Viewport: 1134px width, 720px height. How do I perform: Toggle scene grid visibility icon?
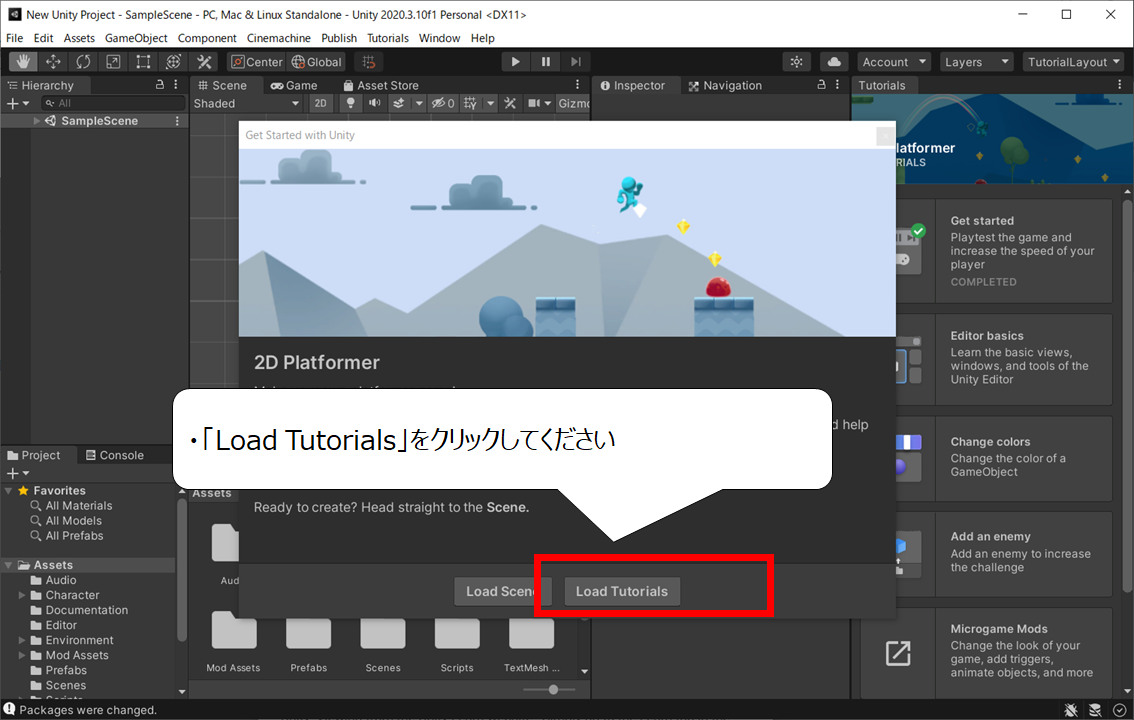[471, 103]
